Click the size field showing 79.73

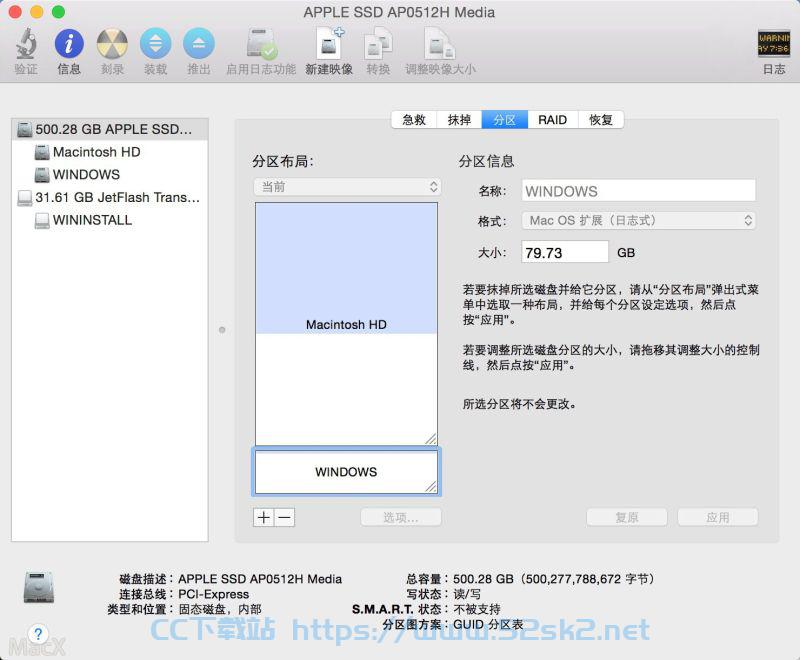point(565,252)
